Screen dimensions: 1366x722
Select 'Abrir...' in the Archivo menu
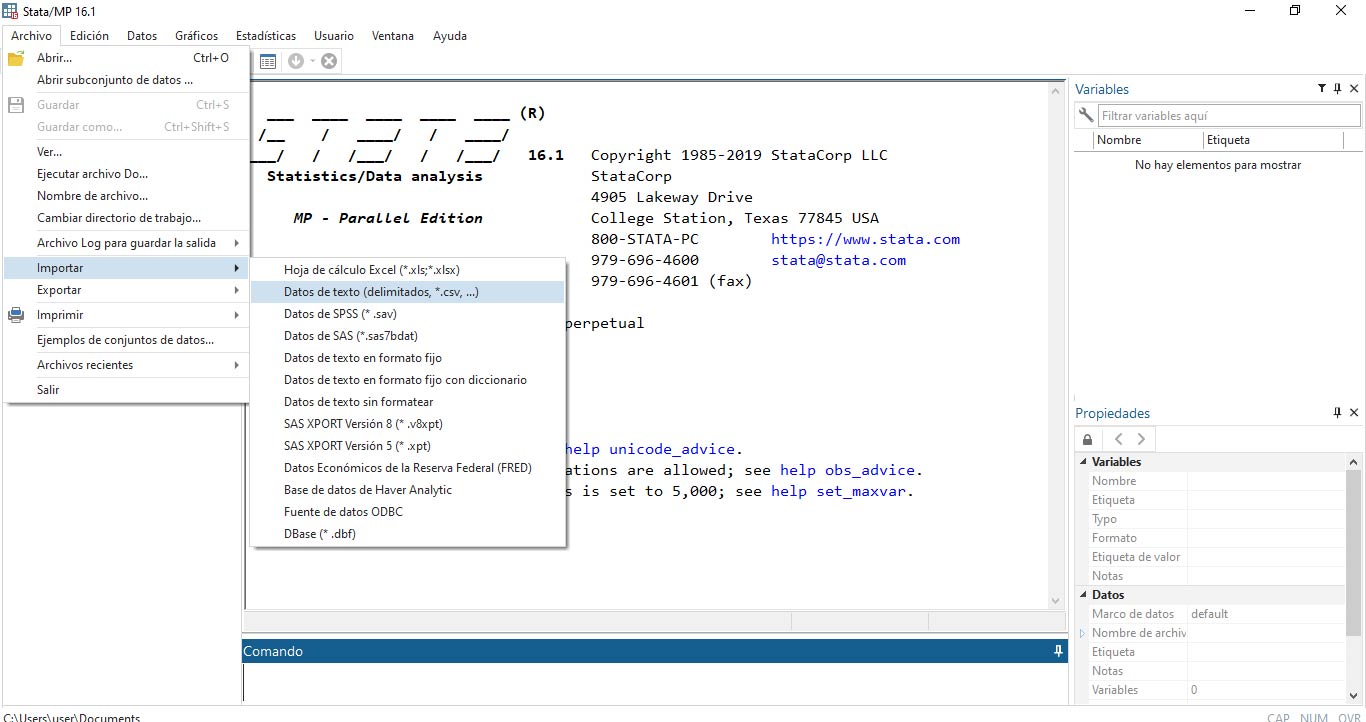(x=126, y=58)
